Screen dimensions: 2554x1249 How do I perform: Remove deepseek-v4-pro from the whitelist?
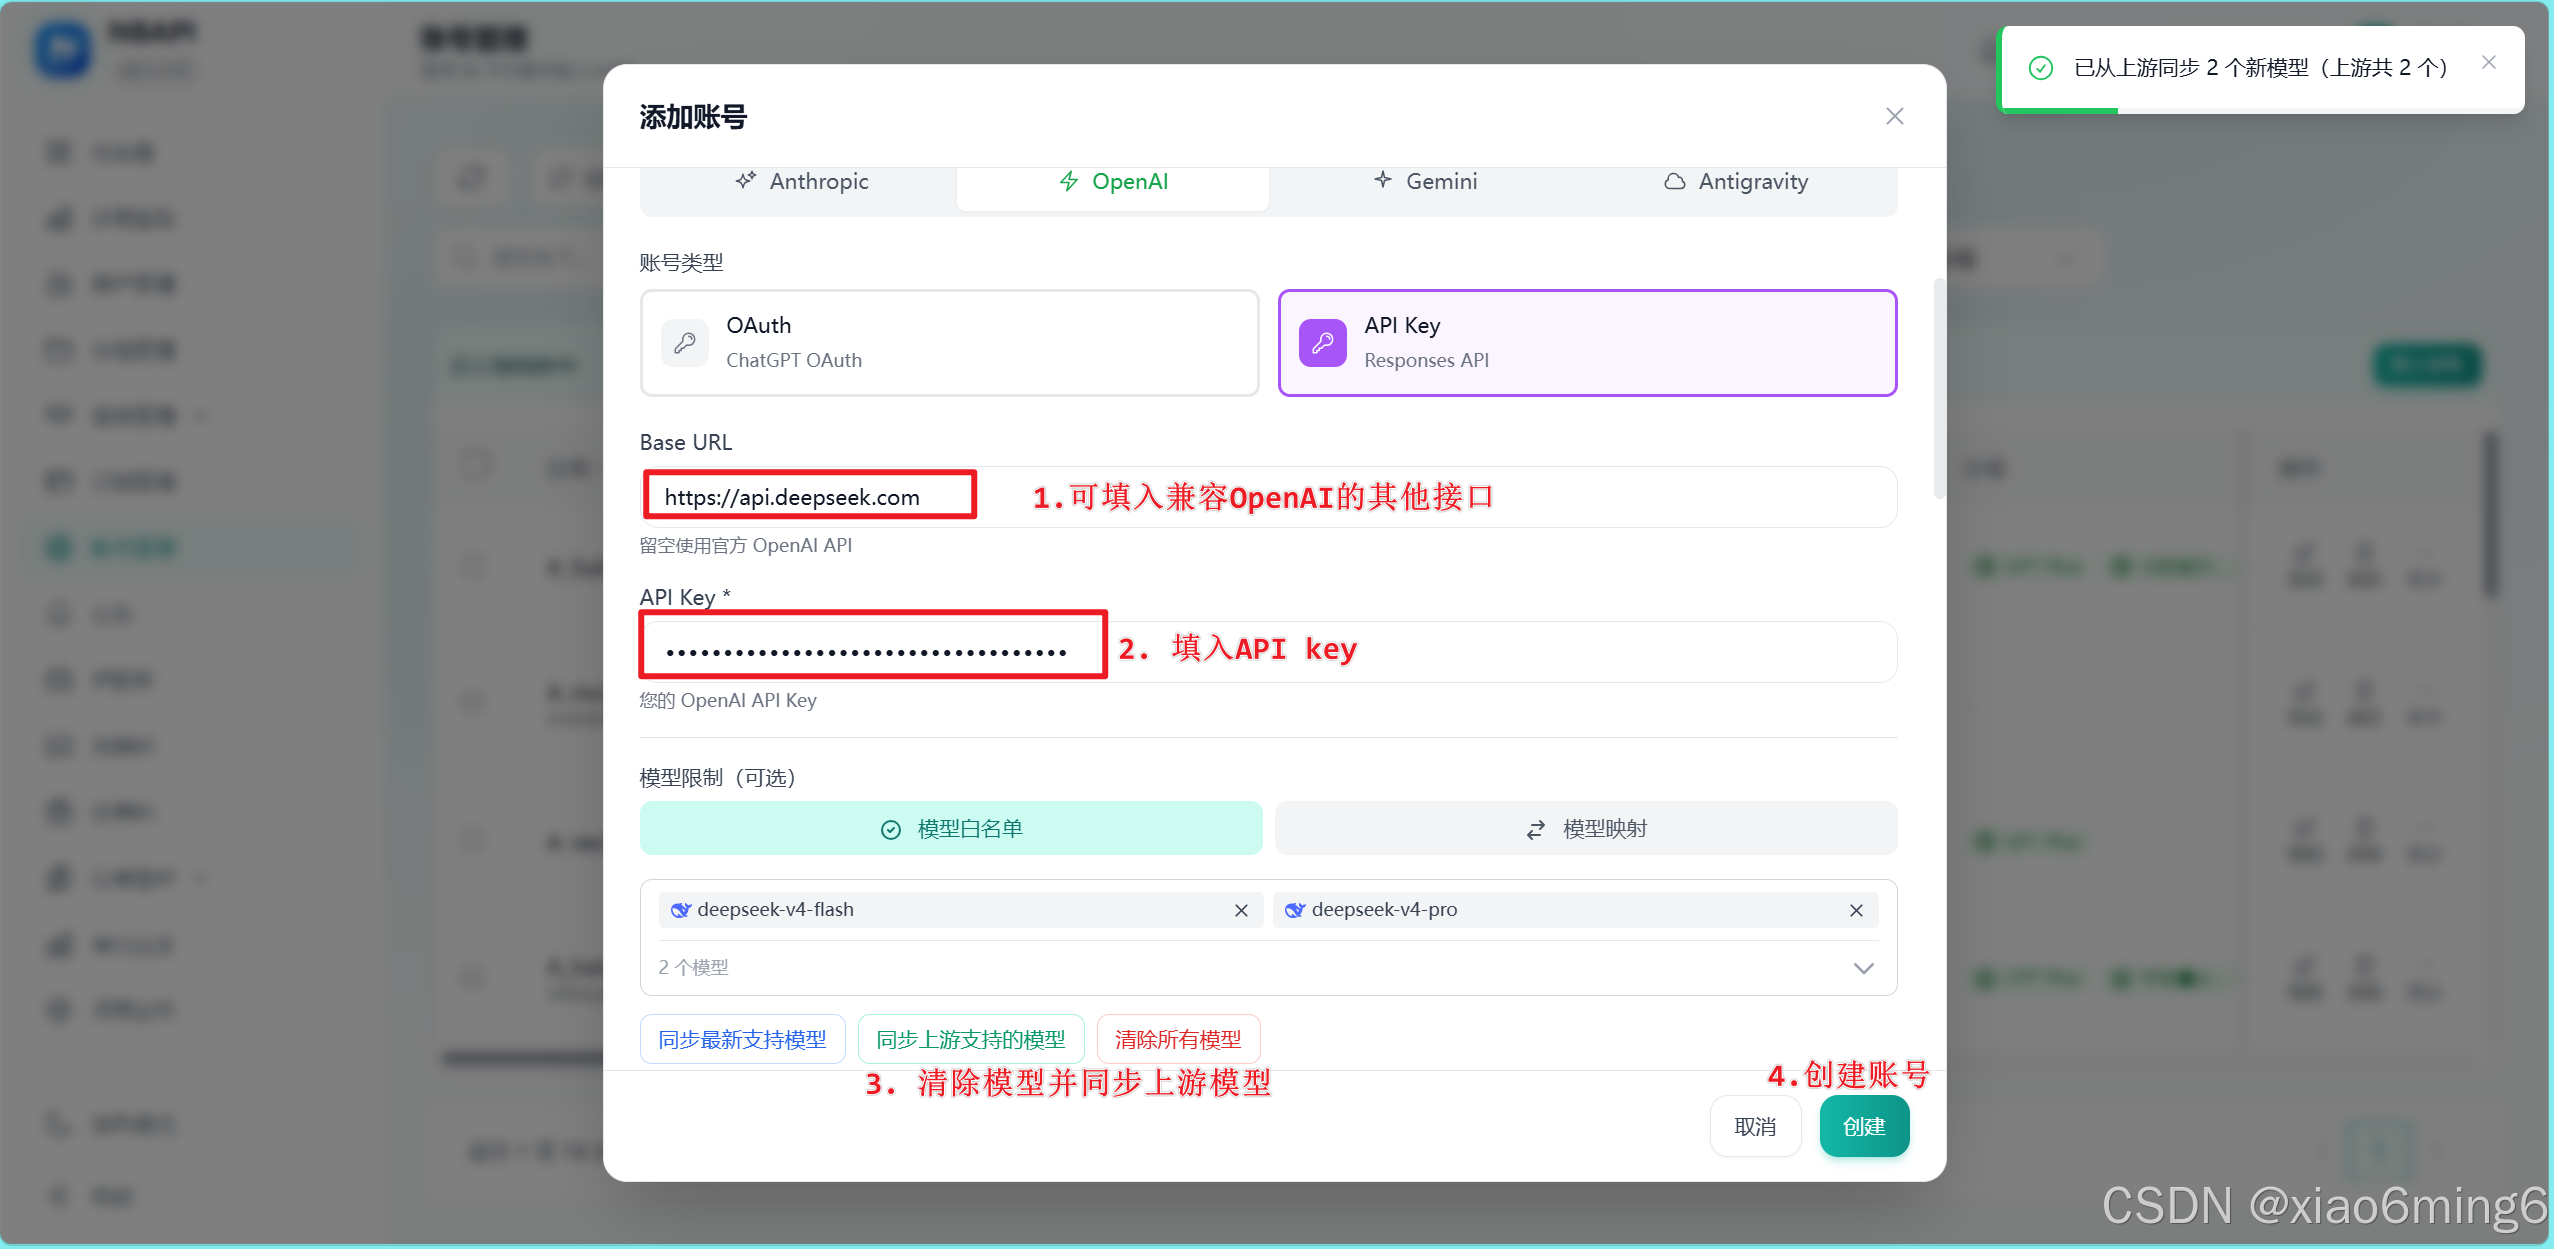(1856, 910)
